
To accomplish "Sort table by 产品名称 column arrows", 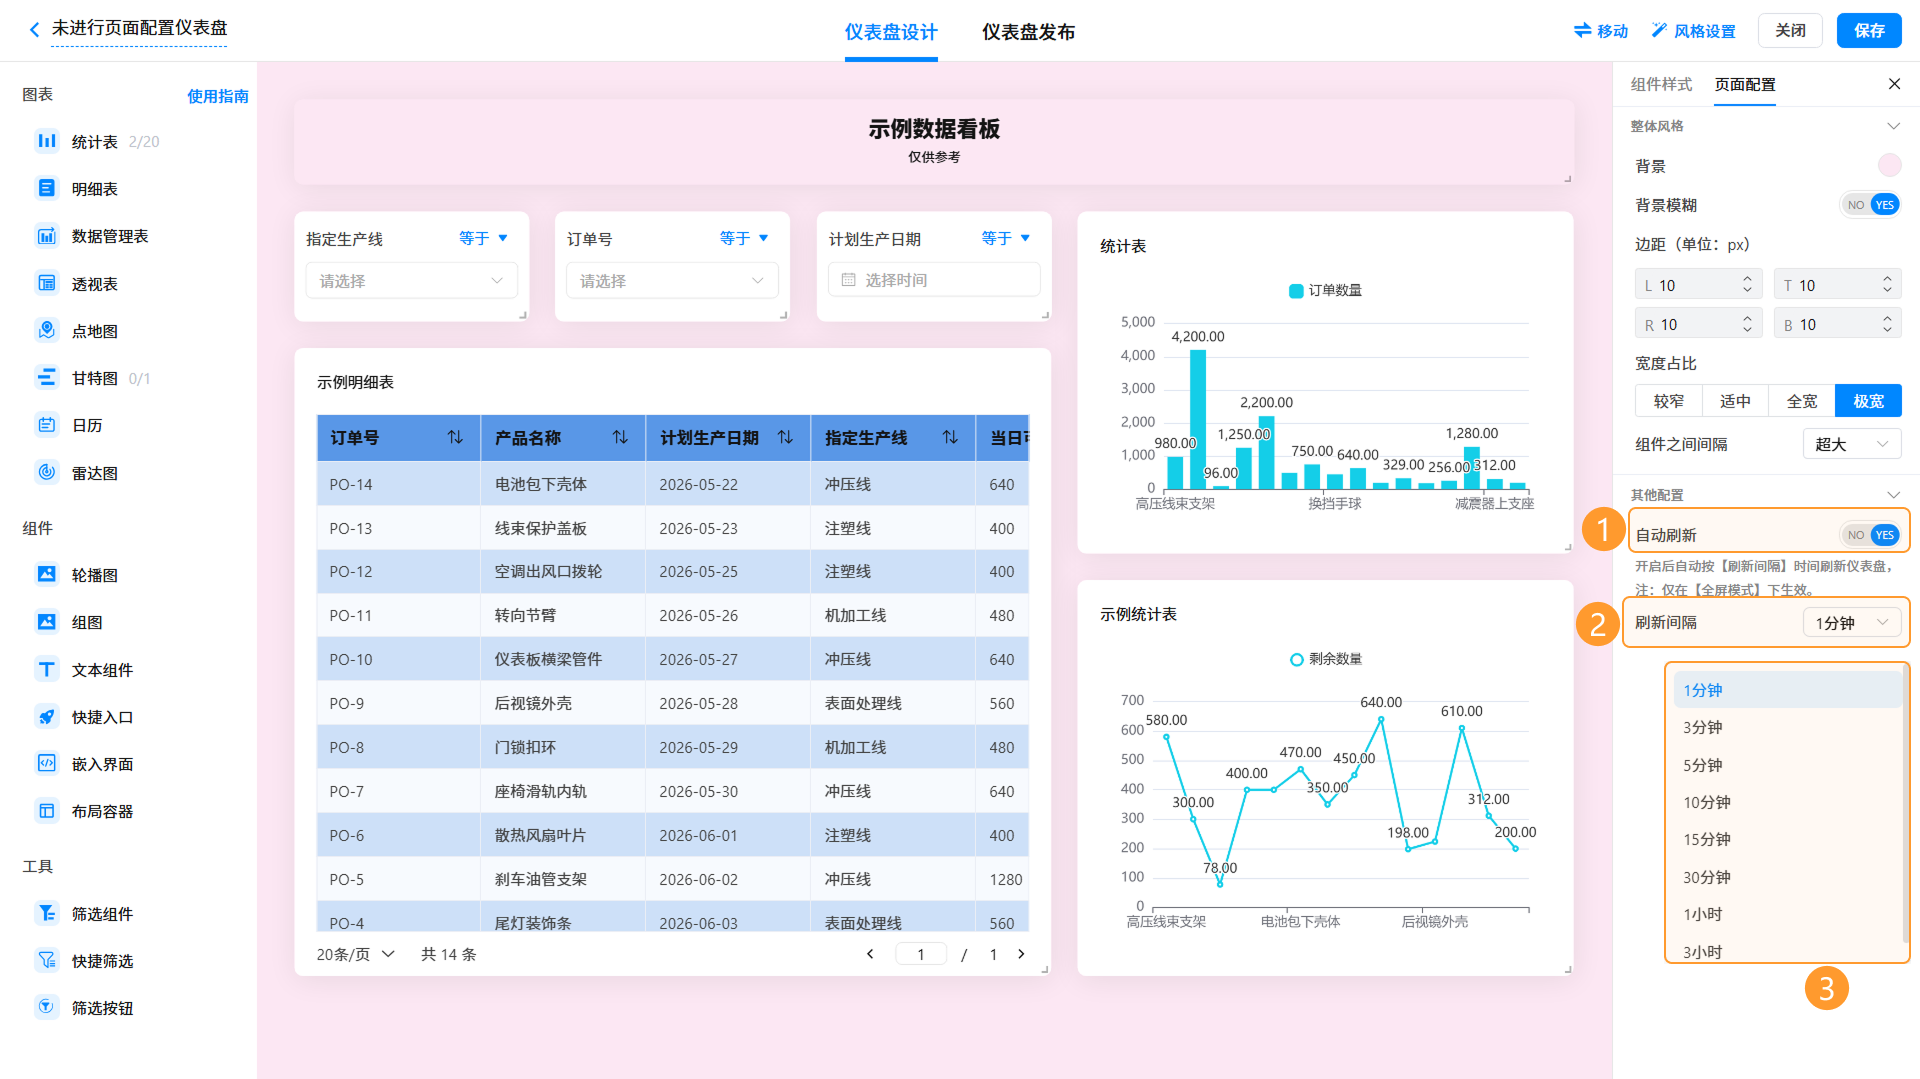I will coord(620,437).
